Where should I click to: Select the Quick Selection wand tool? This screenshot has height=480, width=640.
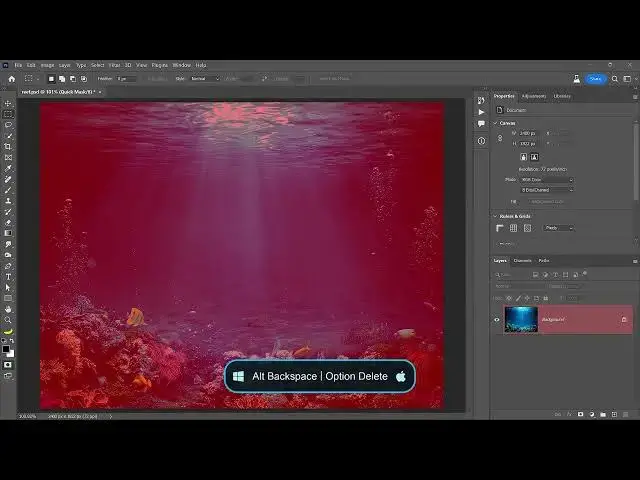click(x=8, y=136)
